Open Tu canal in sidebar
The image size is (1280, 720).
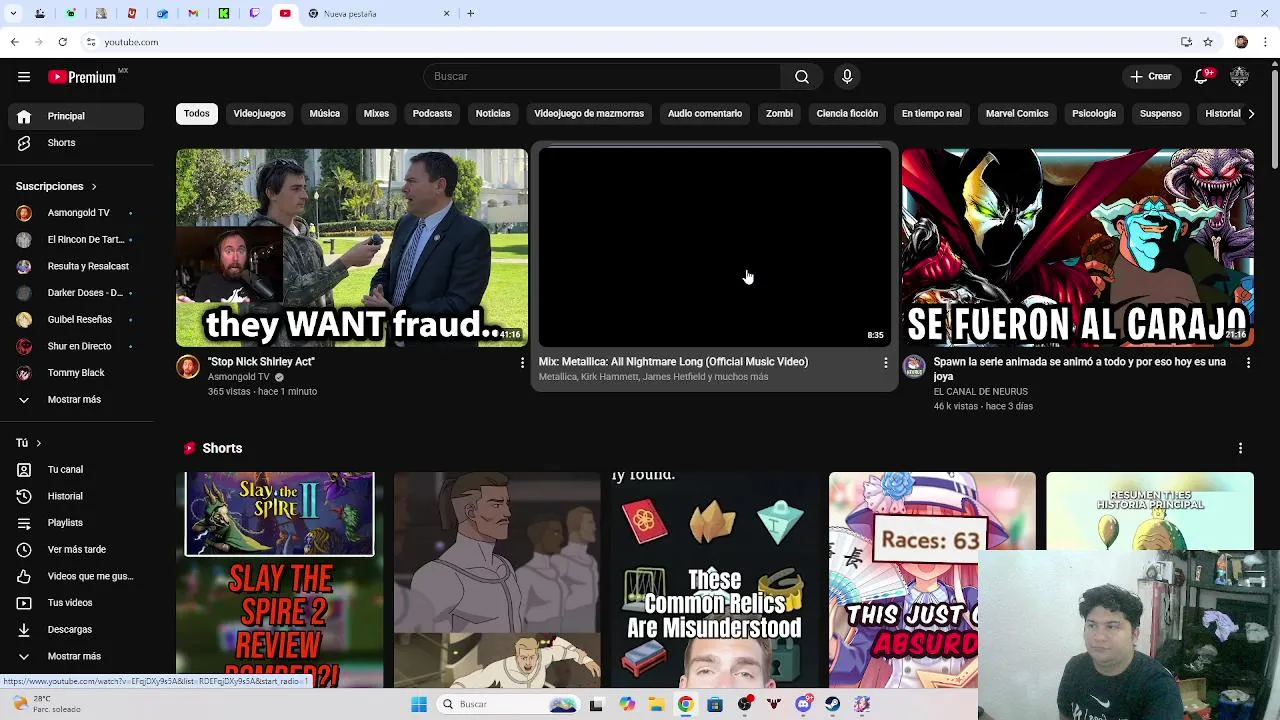pyautogui.click(x=76, y=469)
